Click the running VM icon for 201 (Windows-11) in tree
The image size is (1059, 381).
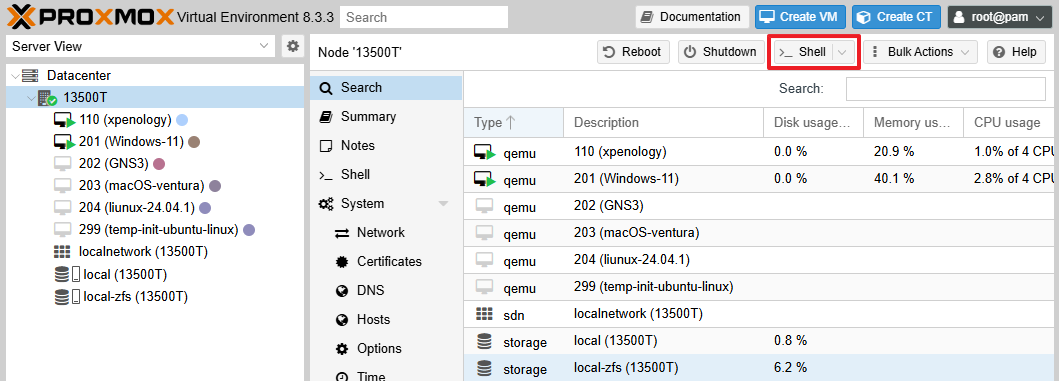point(64,143)
